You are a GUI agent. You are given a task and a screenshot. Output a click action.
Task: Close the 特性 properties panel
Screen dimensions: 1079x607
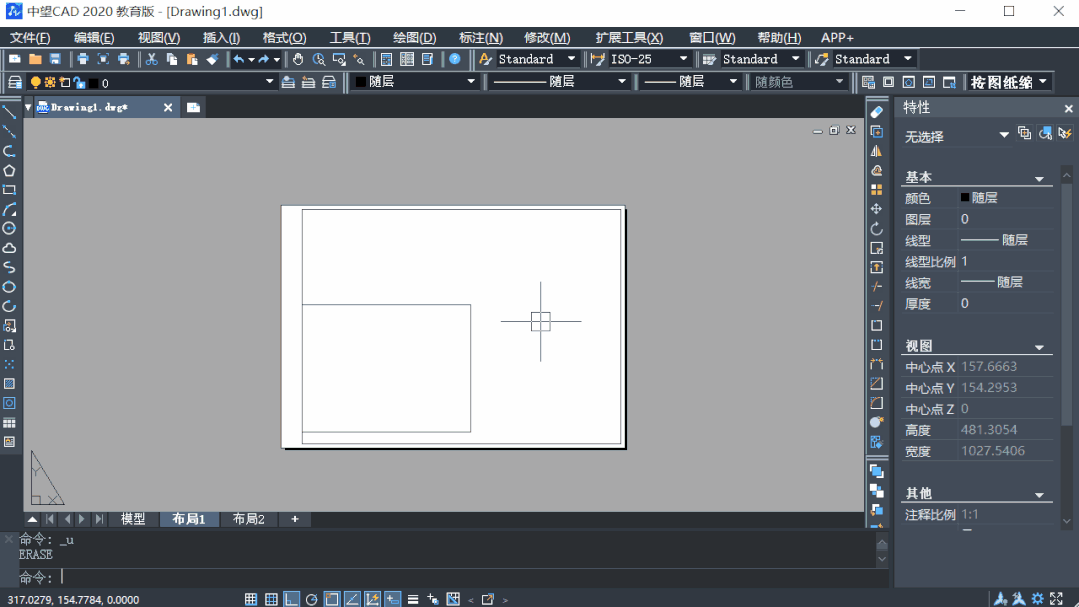coord(1069,109)
